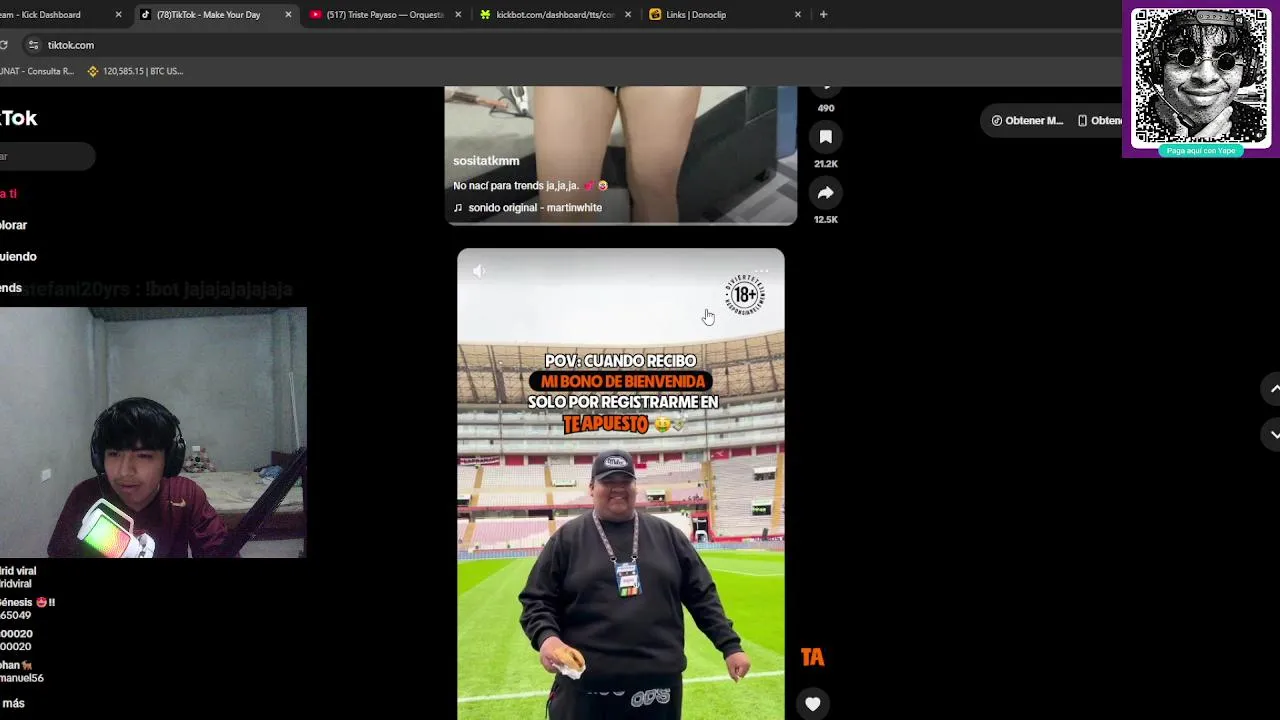This screenshot has height=720, width=1280.
Task: Switch to kickbot.com dashboard tab
Action: pyautogui.click(x=555, y=15)
